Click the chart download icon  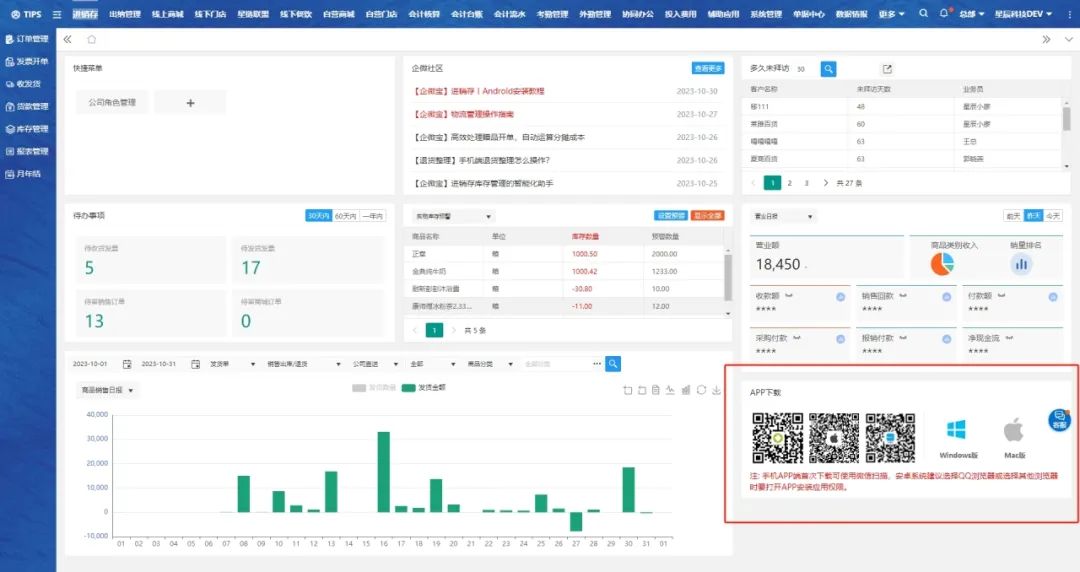pos(716,390)
